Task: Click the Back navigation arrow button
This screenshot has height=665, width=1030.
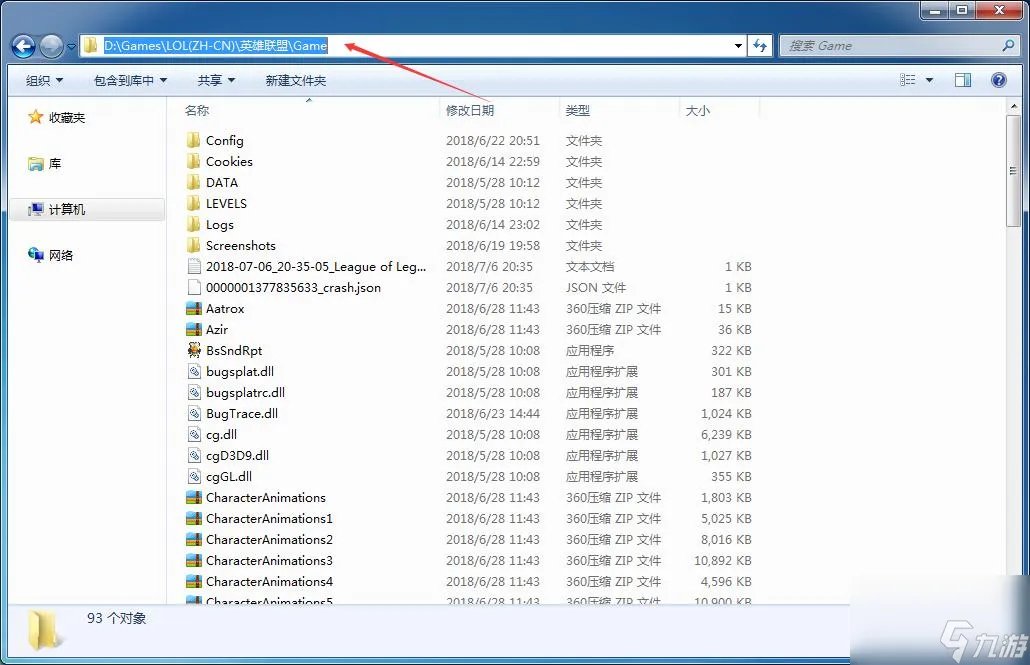Action: (x=24, y=46)
